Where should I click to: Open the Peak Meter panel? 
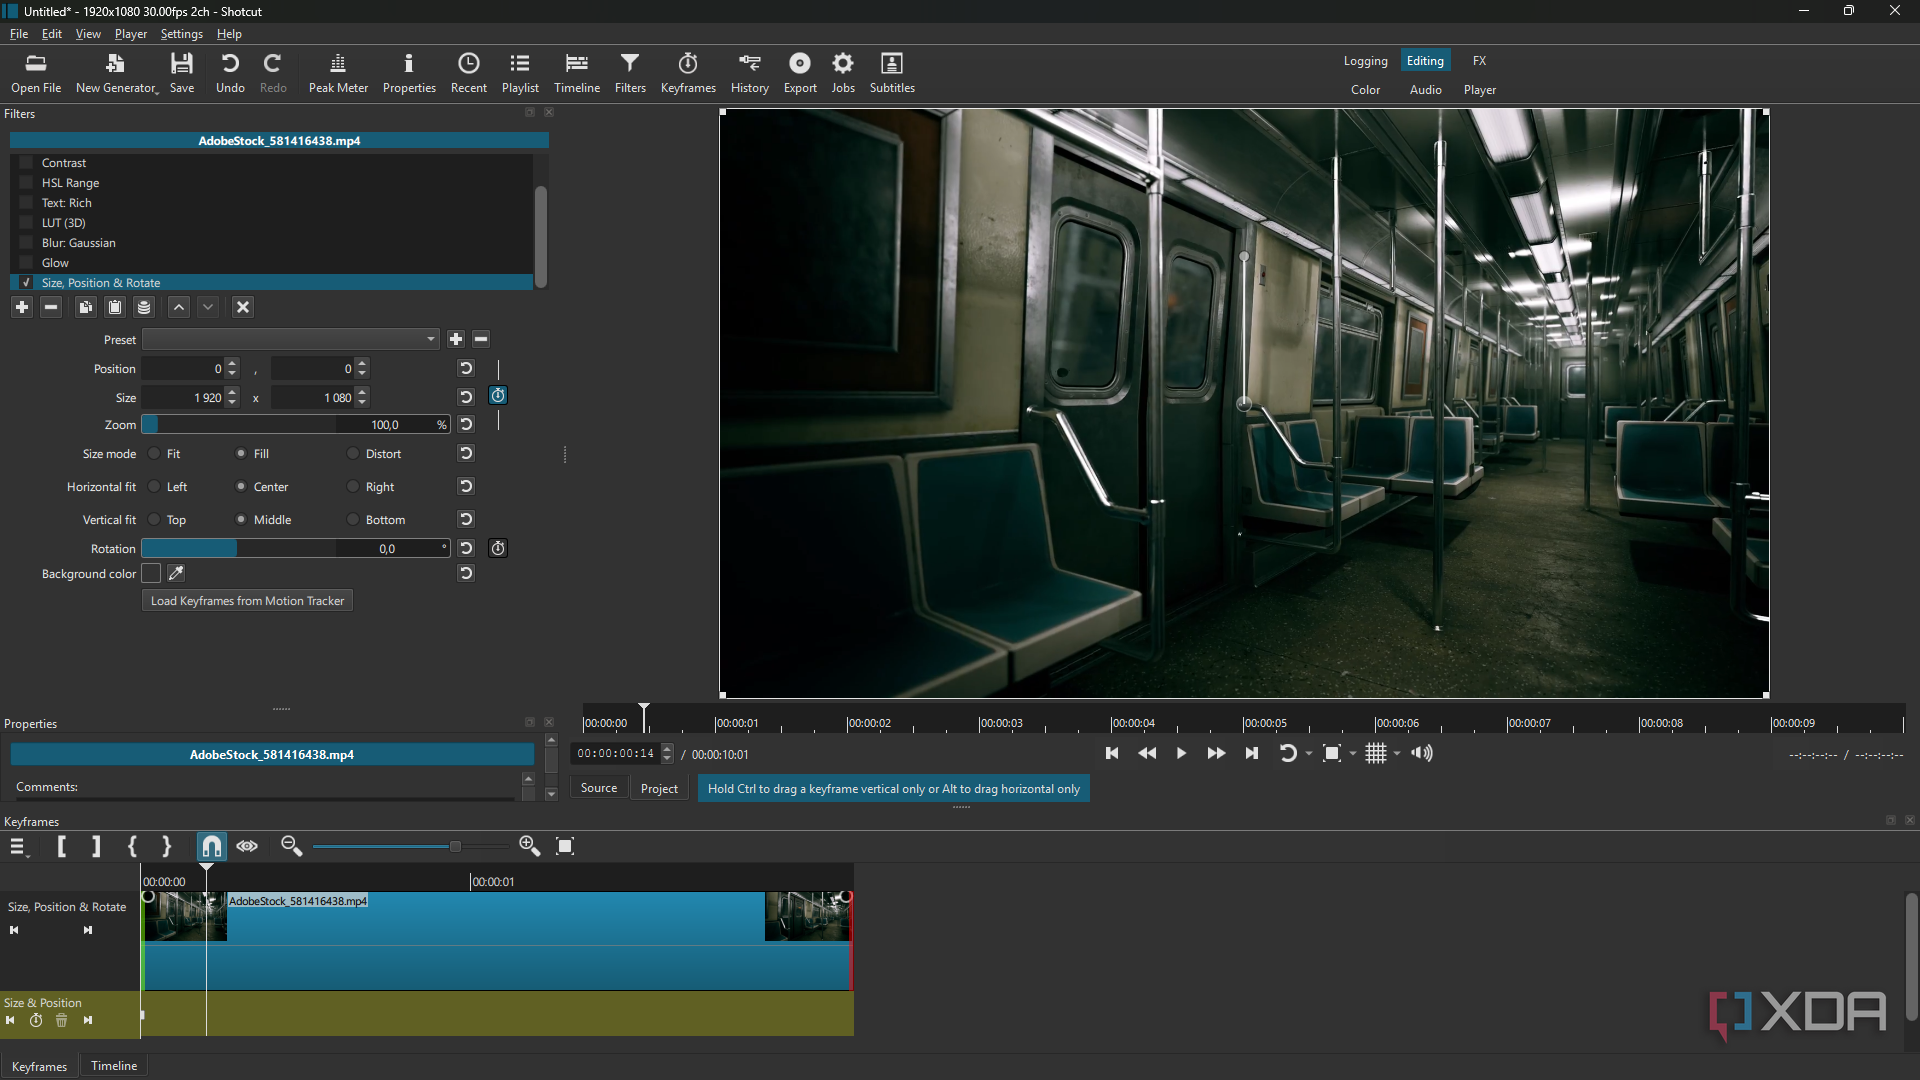(x=338, y=73)
